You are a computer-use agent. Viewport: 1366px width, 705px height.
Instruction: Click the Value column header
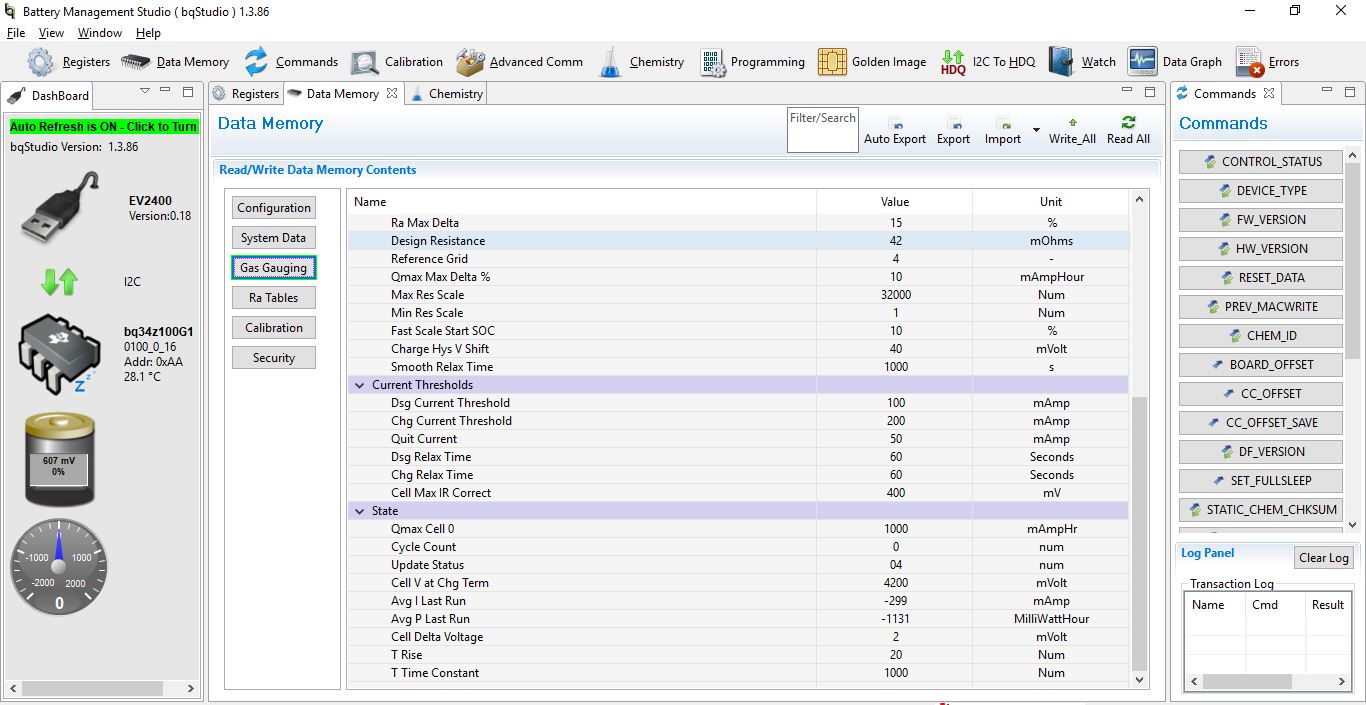pyautogui.click(x=895, y=202)
